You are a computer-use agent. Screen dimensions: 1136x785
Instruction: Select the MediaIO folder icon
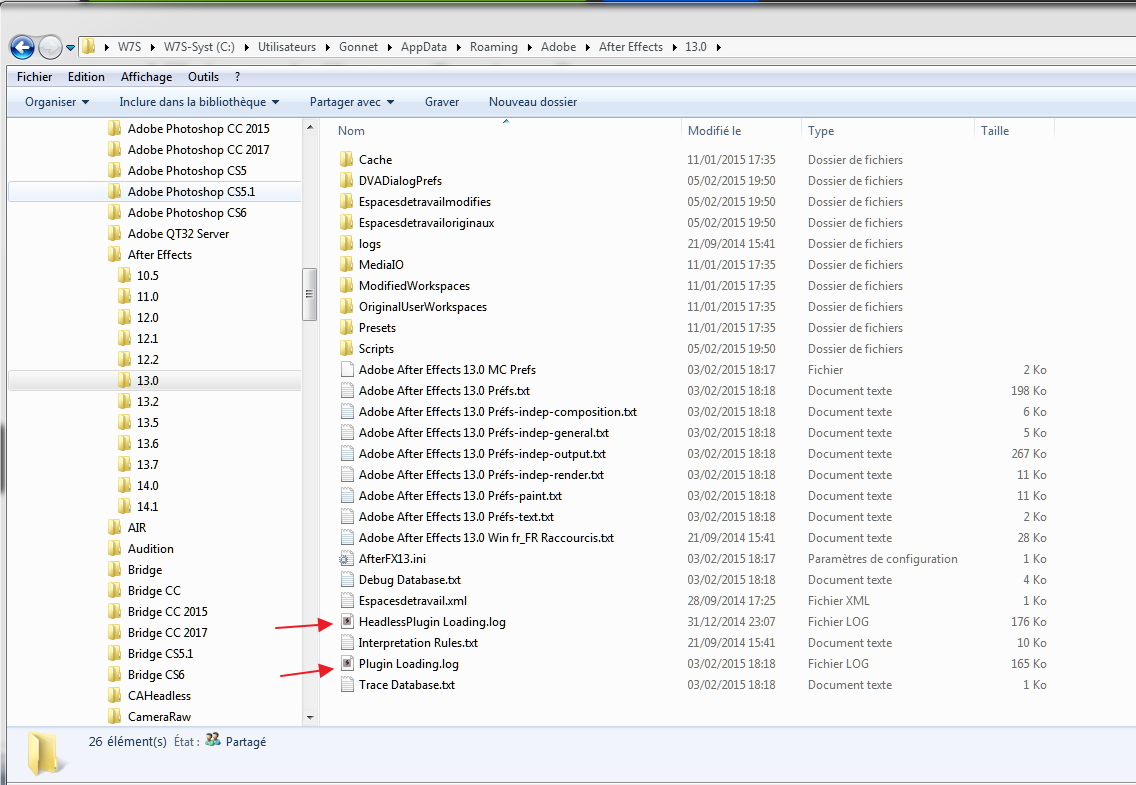click(x=347, y=264)
